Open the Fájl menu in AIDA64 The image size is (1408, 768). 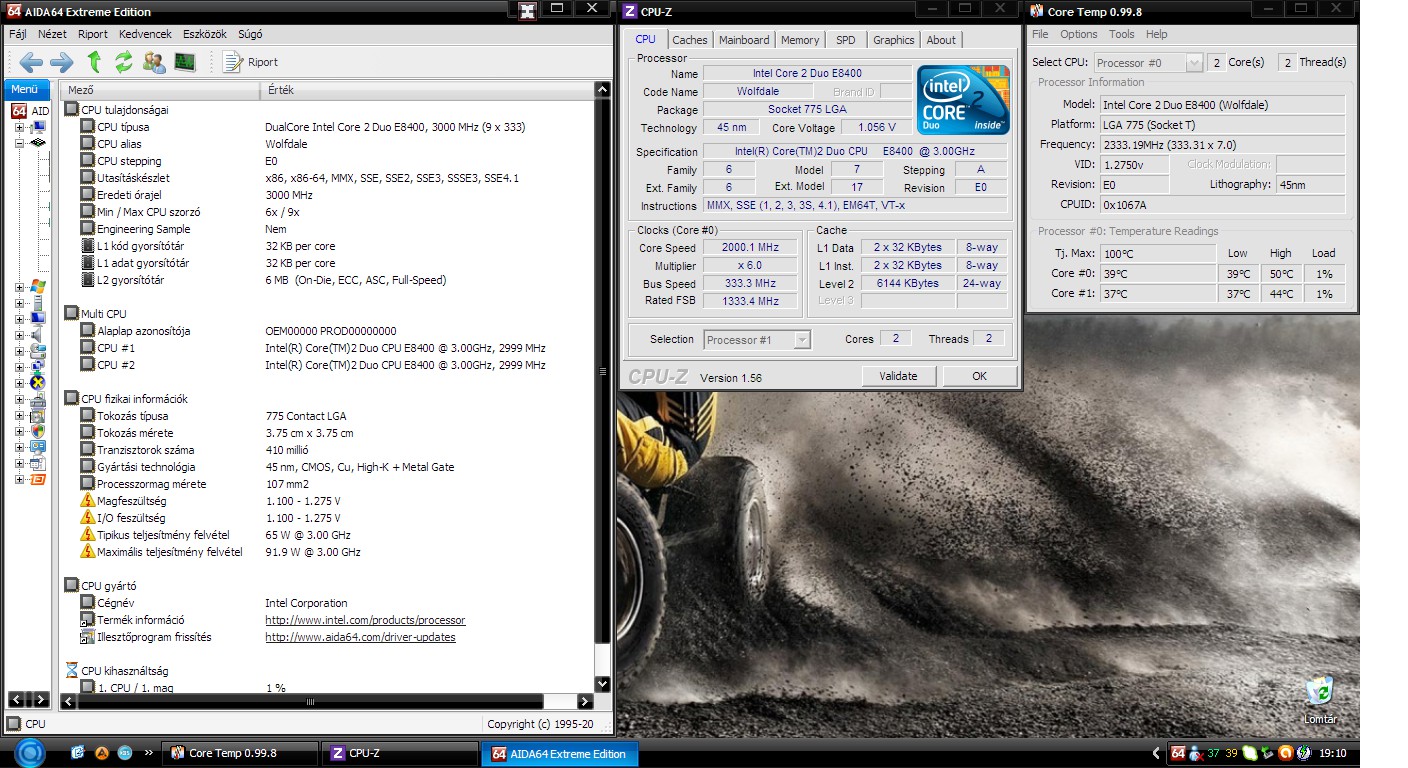click(x=18, y=34)
